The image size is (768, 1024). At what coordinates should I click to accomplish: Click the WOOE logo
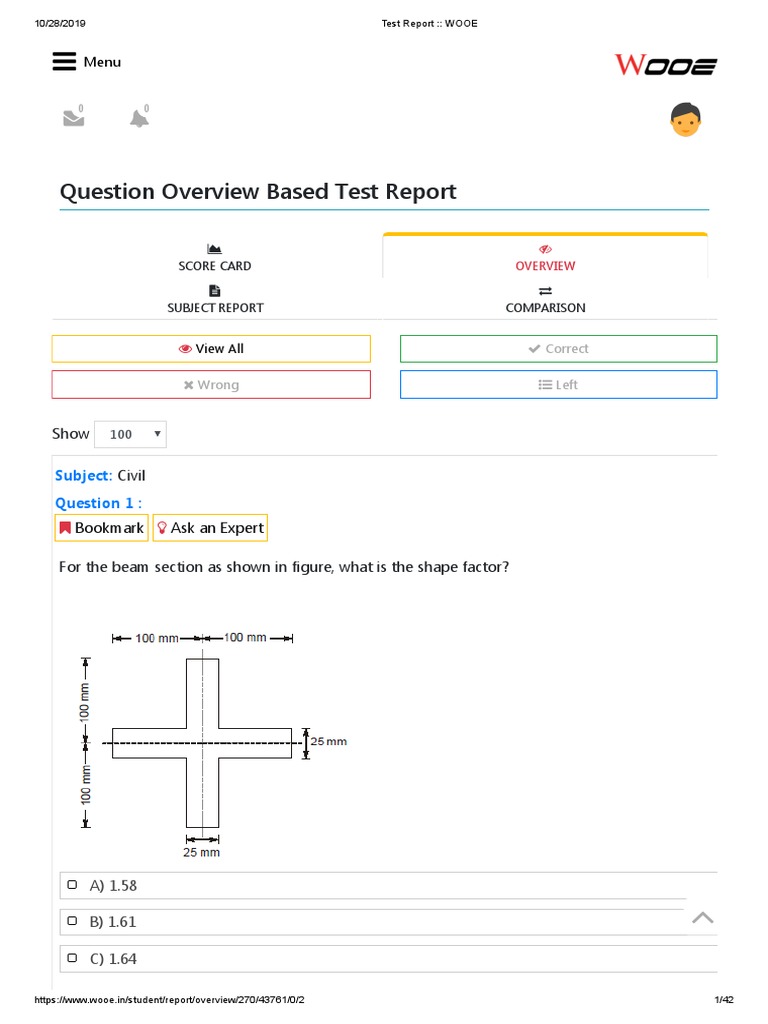665,66
